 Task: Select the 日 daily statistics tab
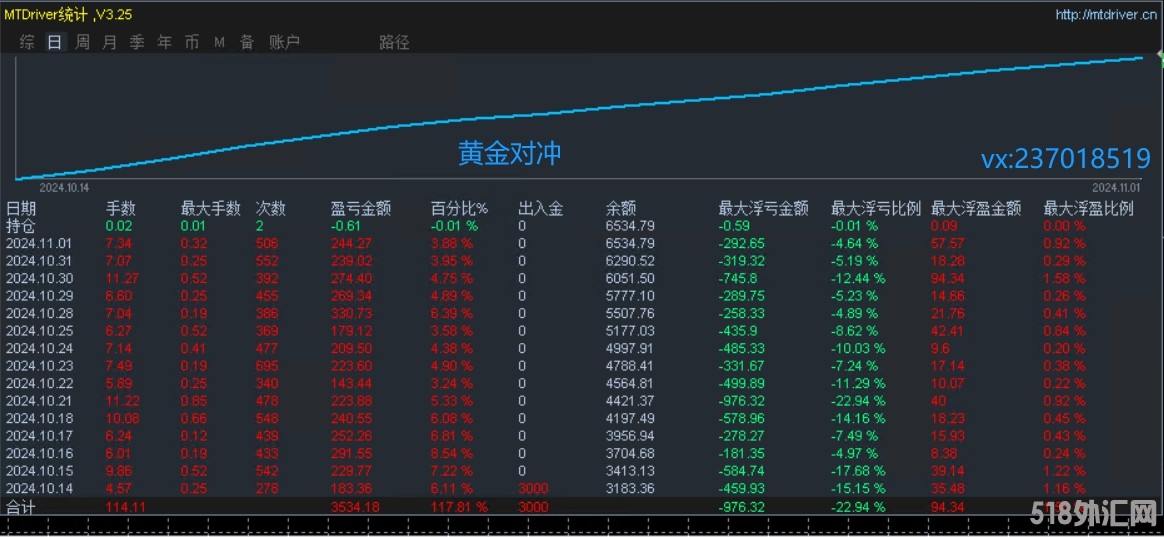pos(54,42)
